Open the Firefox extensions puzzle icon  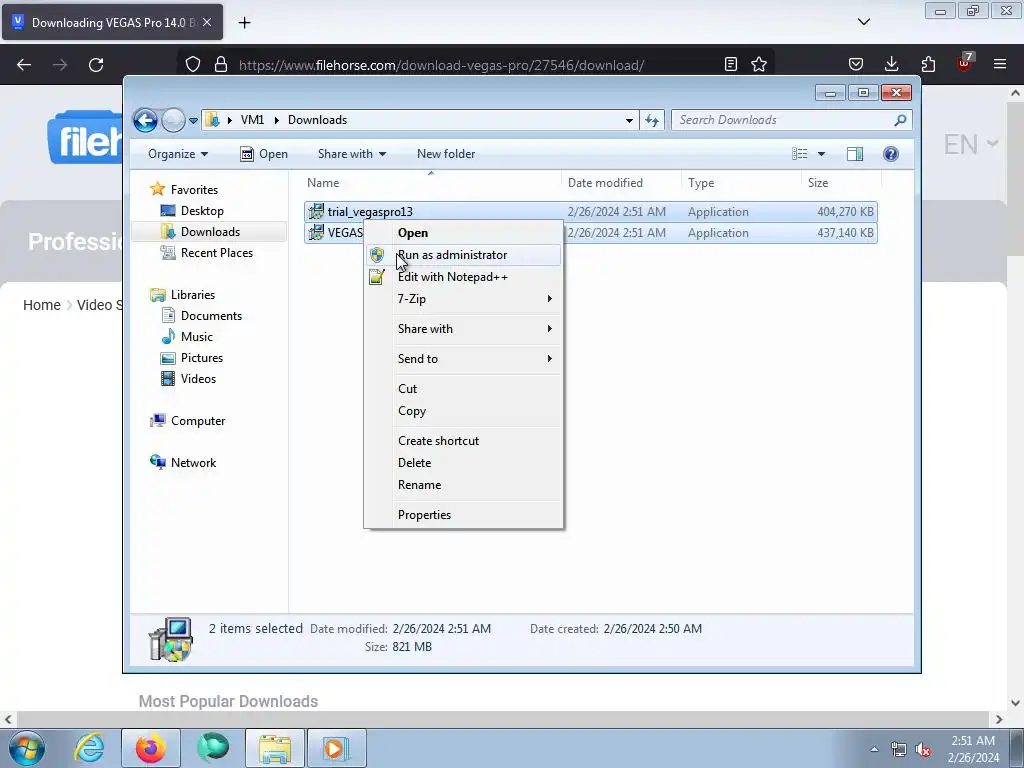point(928,64)
